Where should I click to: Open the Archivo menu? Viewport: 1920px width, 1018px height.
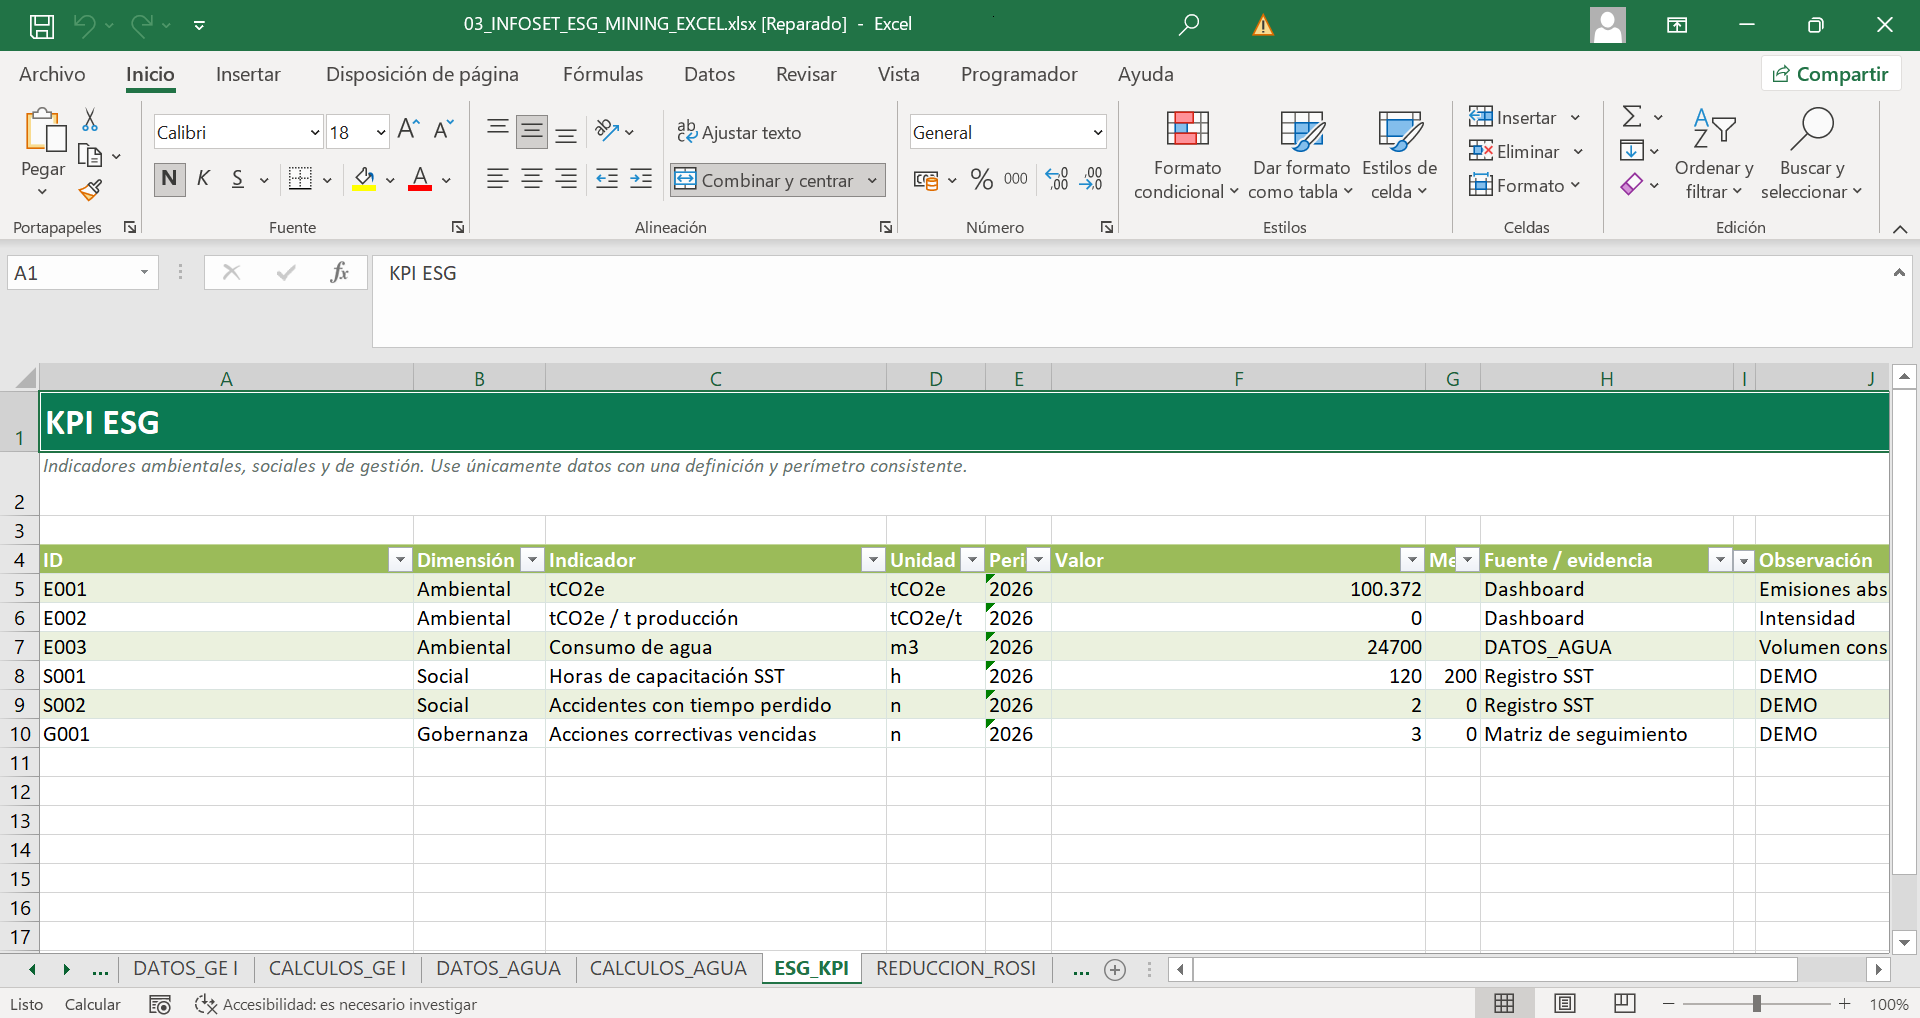pos(52,74)
